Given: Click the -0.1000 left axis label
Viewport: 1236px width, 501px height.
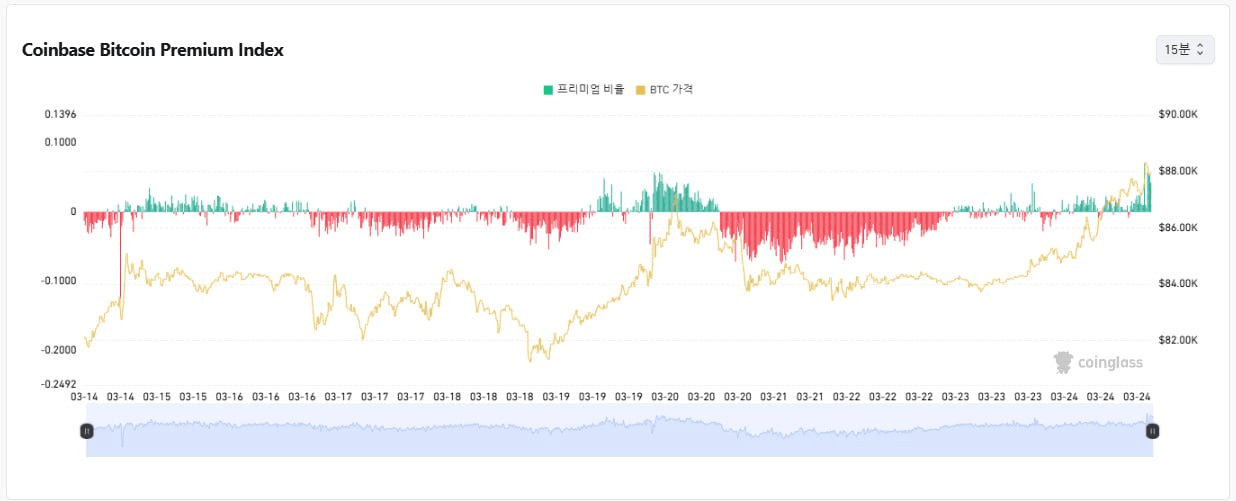Looking at the screenshot, I should click(59, 281).
